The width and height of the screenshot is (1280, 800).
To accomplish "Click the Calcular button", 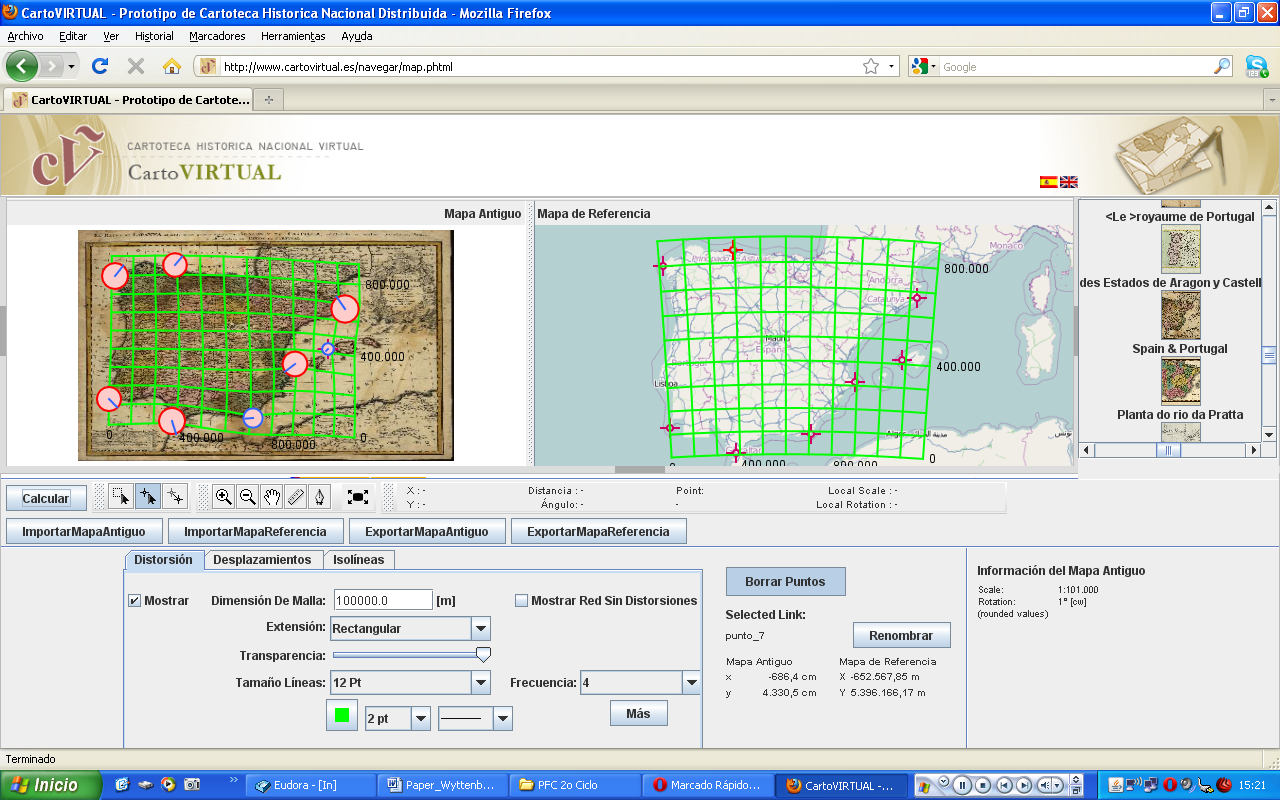I will pos(46,498).
